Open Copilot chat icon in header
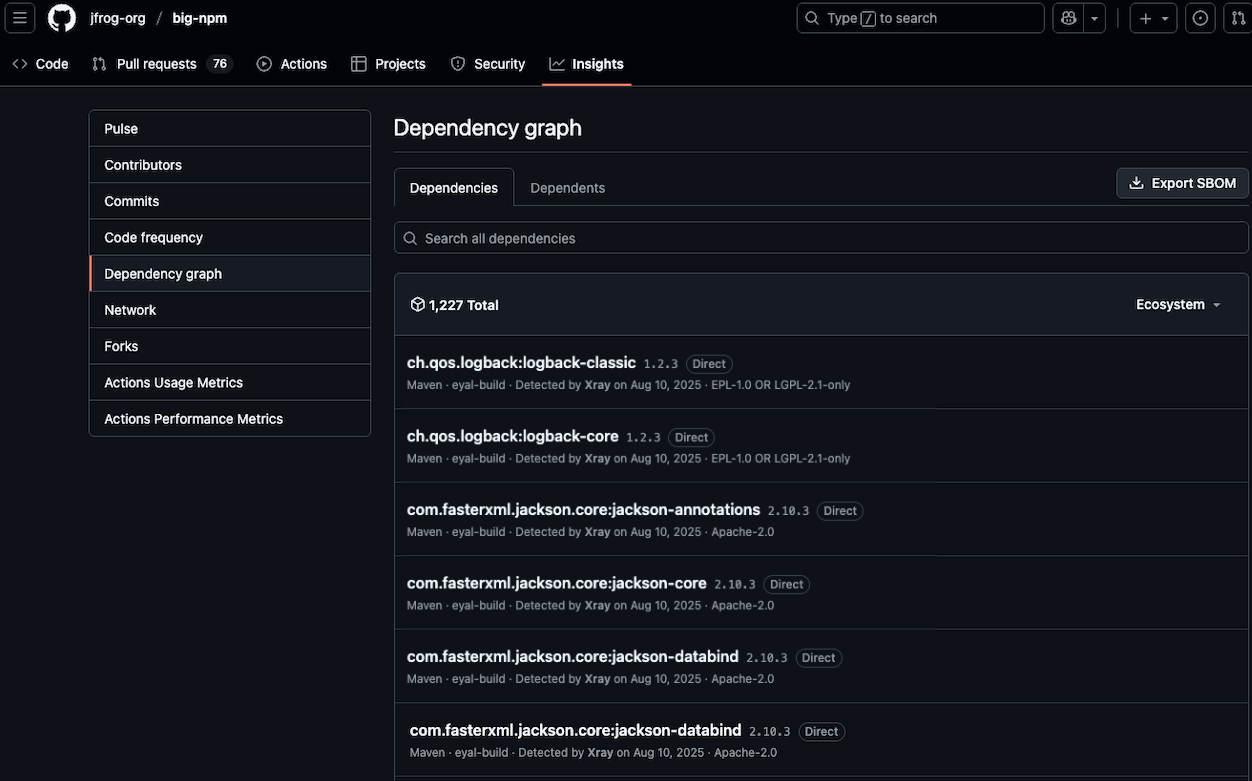Screen dimensions: 1252x781 click(1069, 18)
